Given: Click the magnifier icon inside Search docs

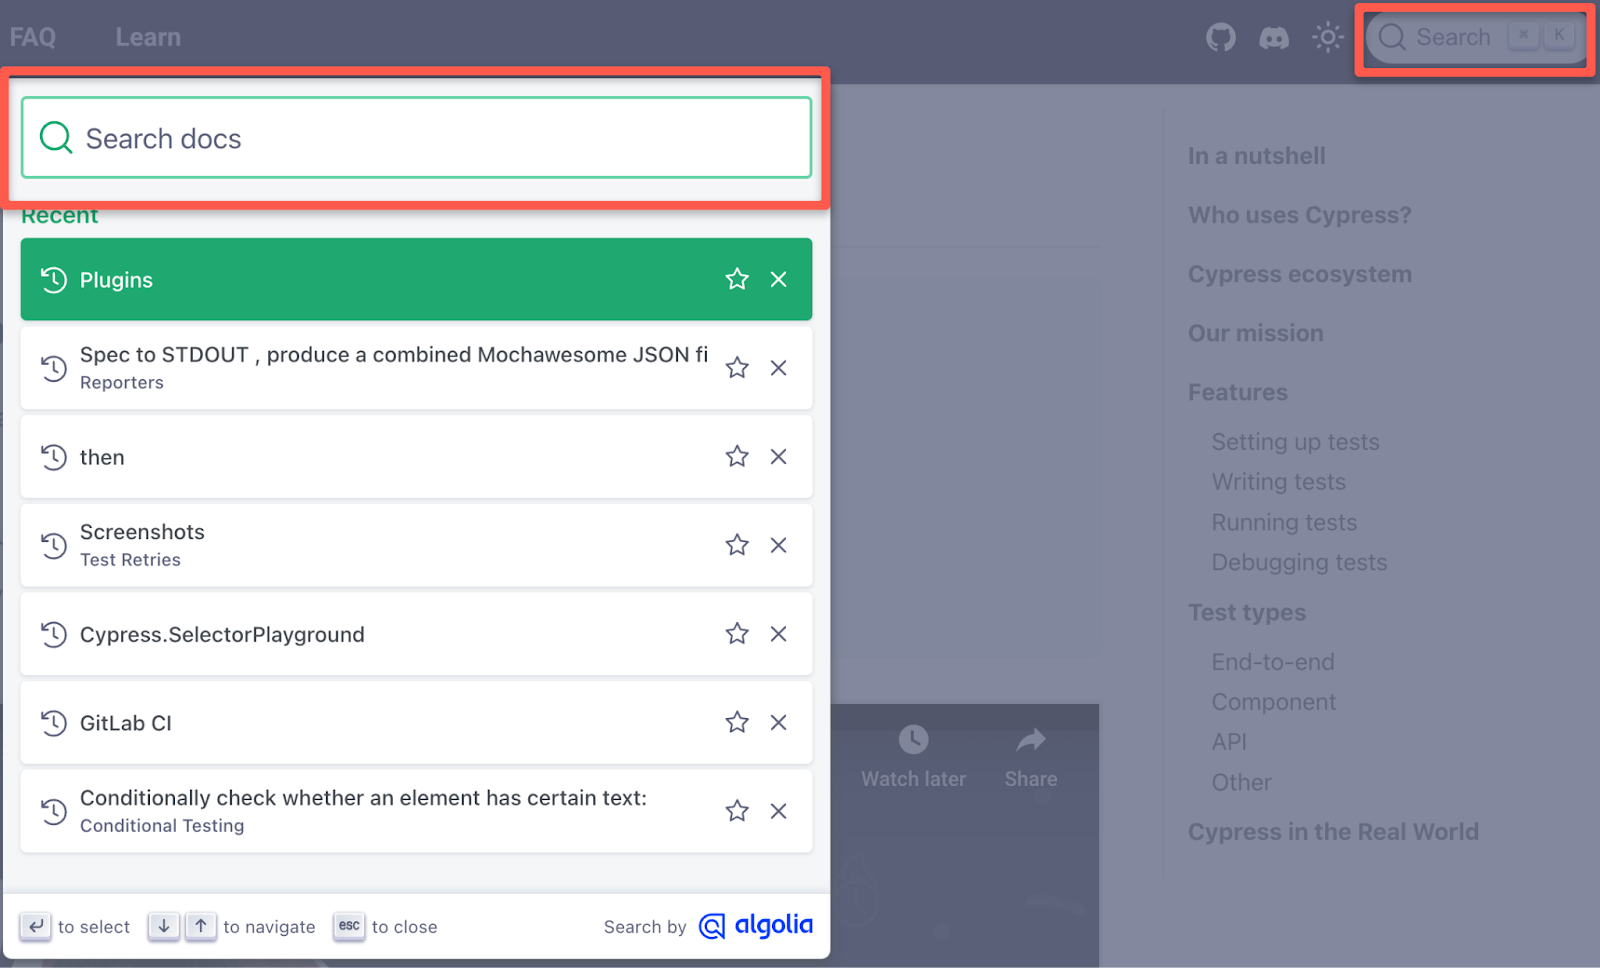Looking at the screenshot, I should (x=55, y=137).
